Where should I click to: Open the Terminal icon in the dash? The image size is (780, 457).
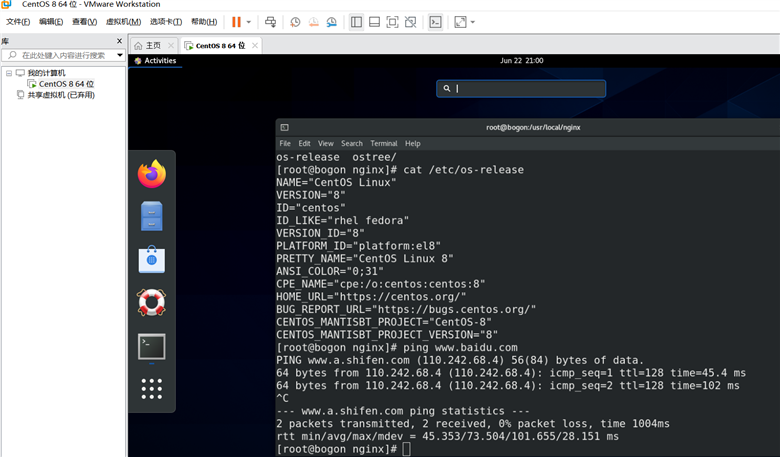pyautogui.click(x=152, y=347)
